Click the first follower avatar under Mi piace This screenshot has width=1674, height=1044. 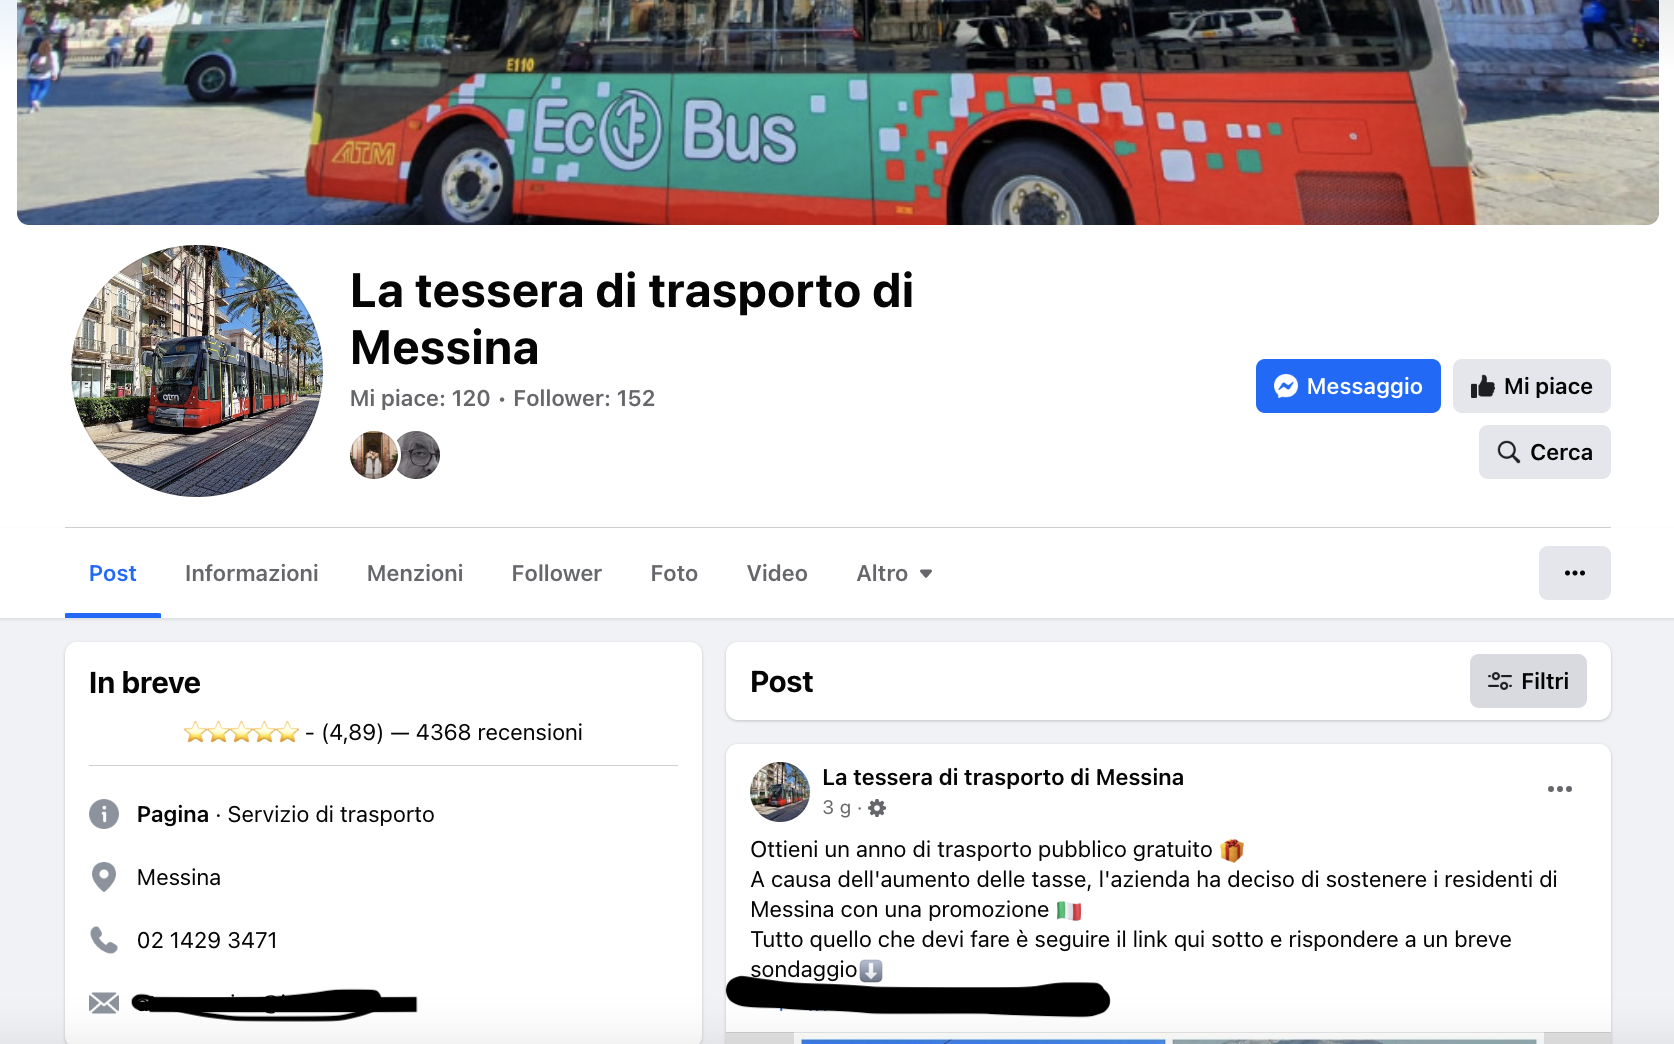click(x=373, y=455)
